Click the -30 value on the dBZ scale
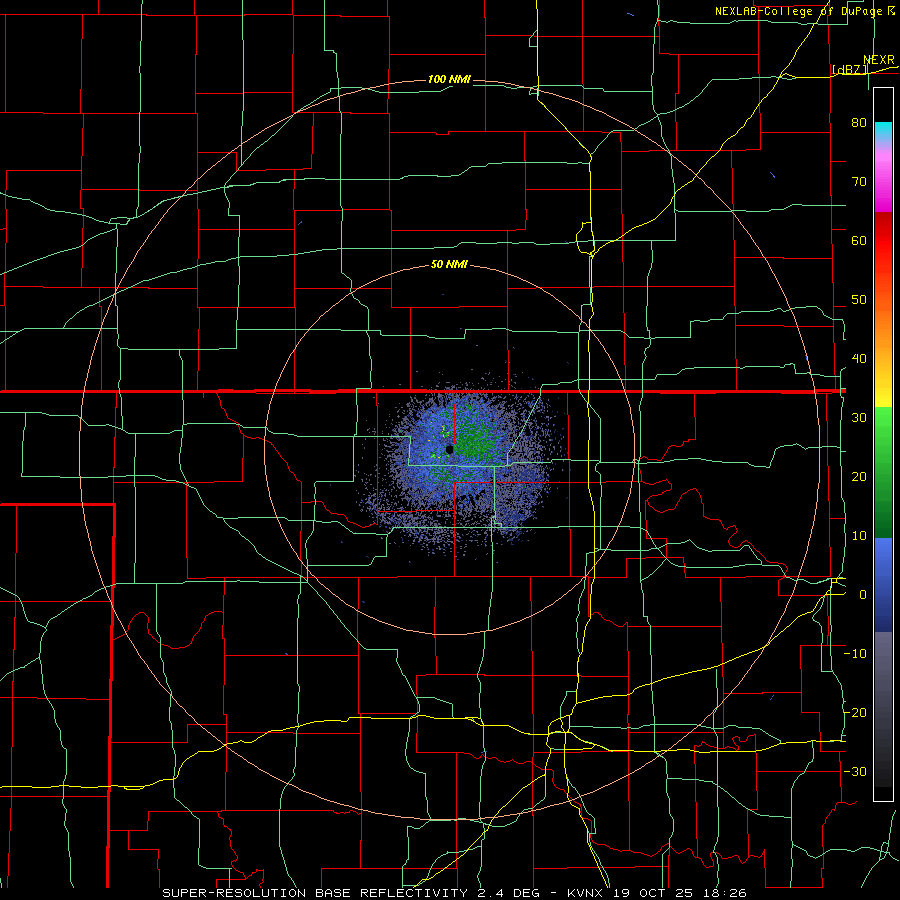 (x=855, y=772)
